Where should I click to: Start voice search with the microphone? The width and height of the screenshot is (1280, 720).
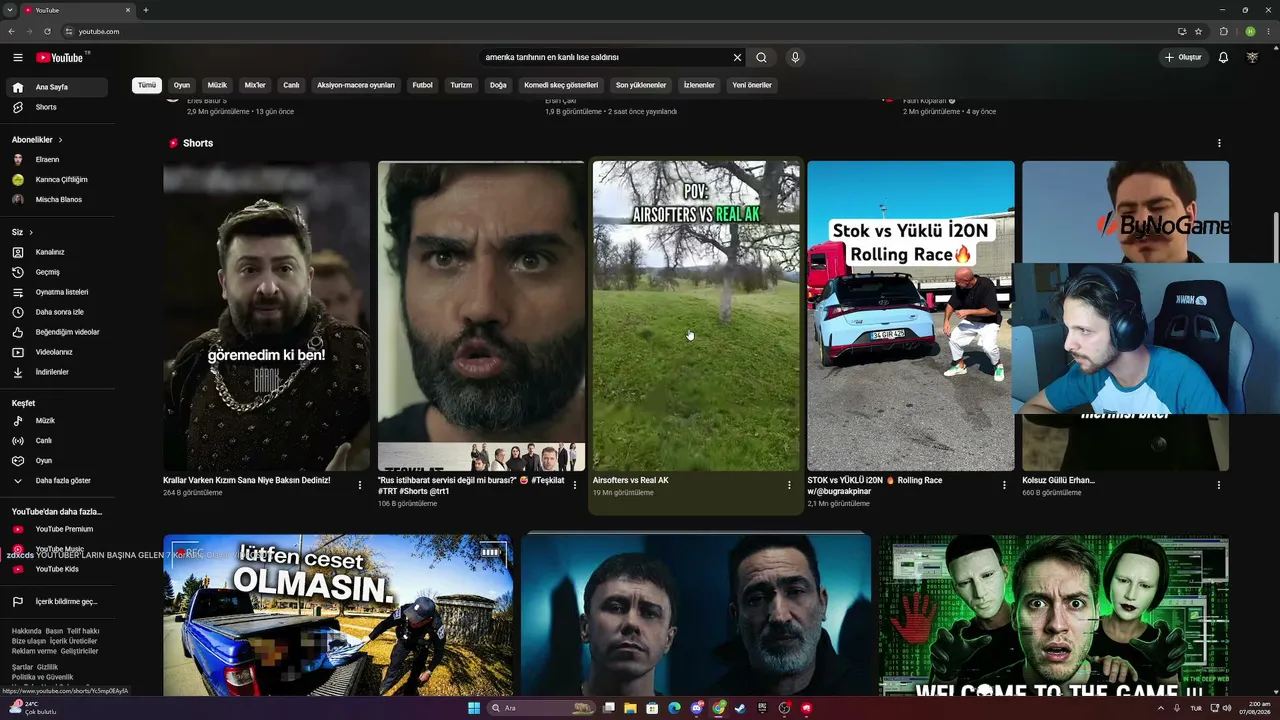[x=795, y=58]
